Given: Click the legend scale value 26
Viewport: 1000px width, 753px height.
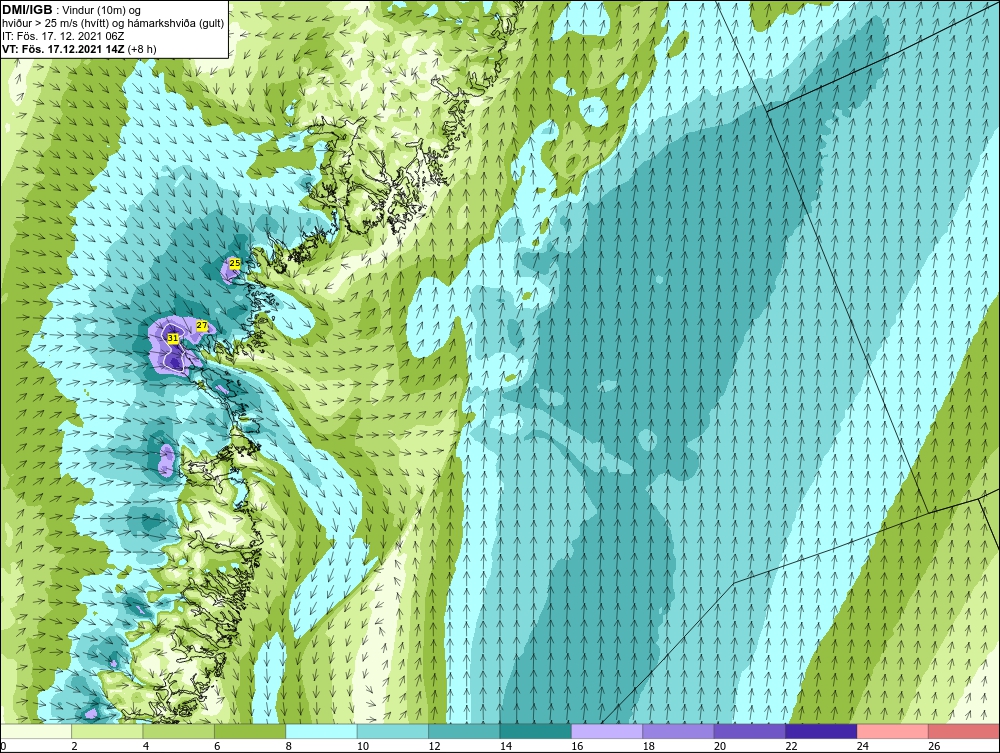Looking at the screenshot, I should [x=934, y=746].
